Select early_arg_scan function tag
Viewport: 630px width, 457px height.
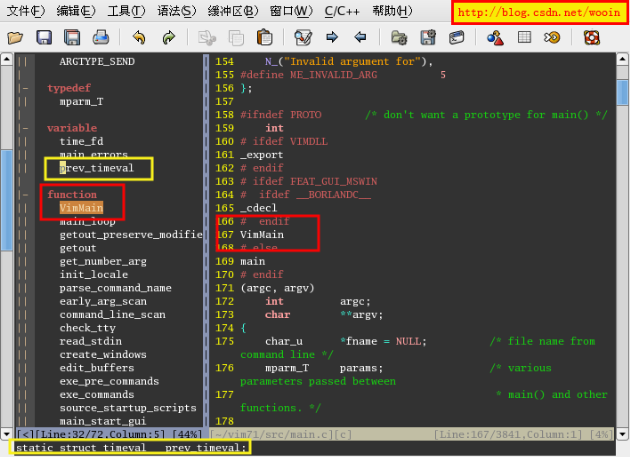103,301
